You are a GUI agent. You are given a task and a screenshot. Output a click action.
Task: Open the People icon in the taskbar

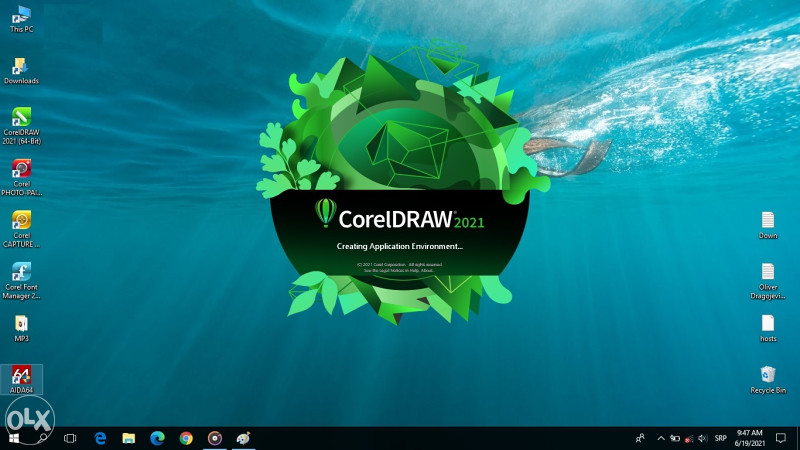tap(640, 438)
